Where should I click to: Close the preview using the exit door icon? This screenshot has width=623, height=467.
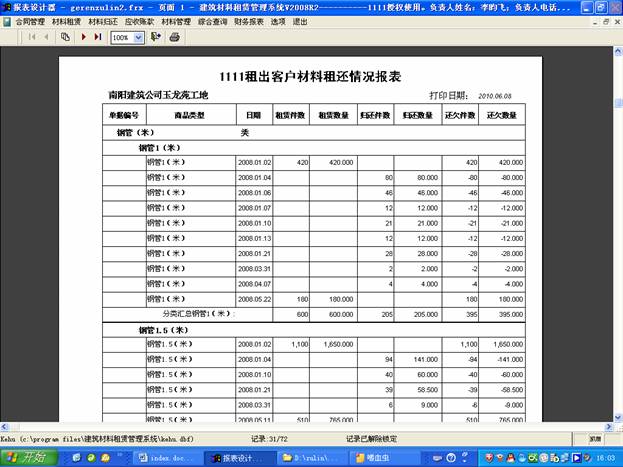pos(156,37)
